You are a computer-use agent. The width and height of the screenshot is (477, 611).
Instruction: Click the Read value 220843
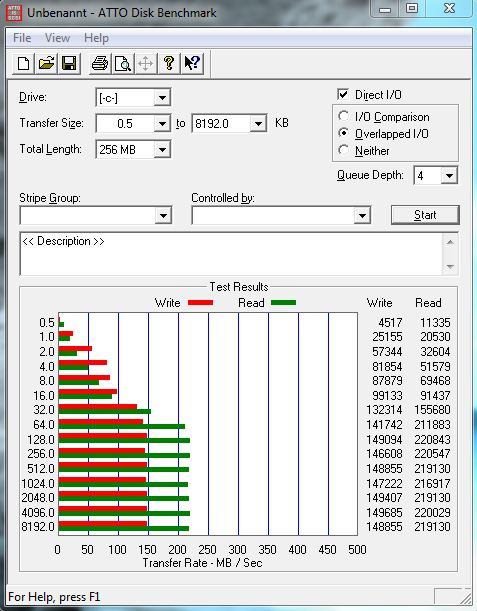click(433, 440)
